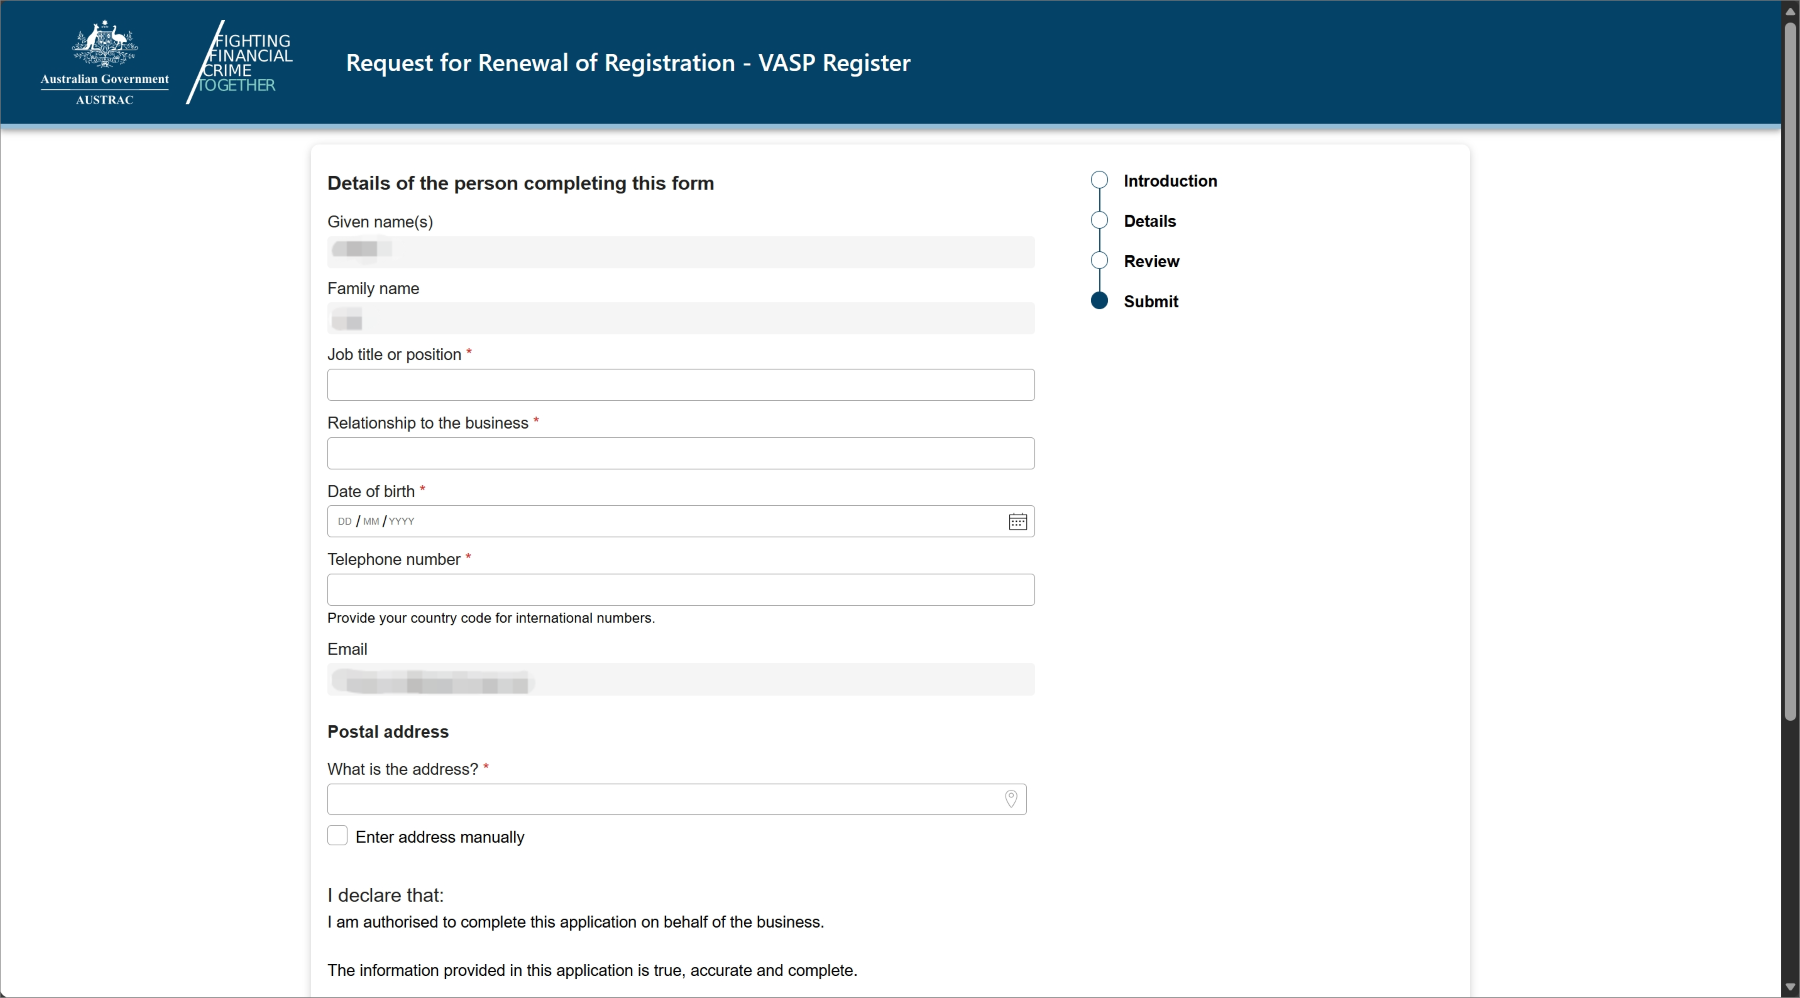Click the Fighting Financial Crime Together logo
The image size is (1800, 998).
(x=242, y=62)
